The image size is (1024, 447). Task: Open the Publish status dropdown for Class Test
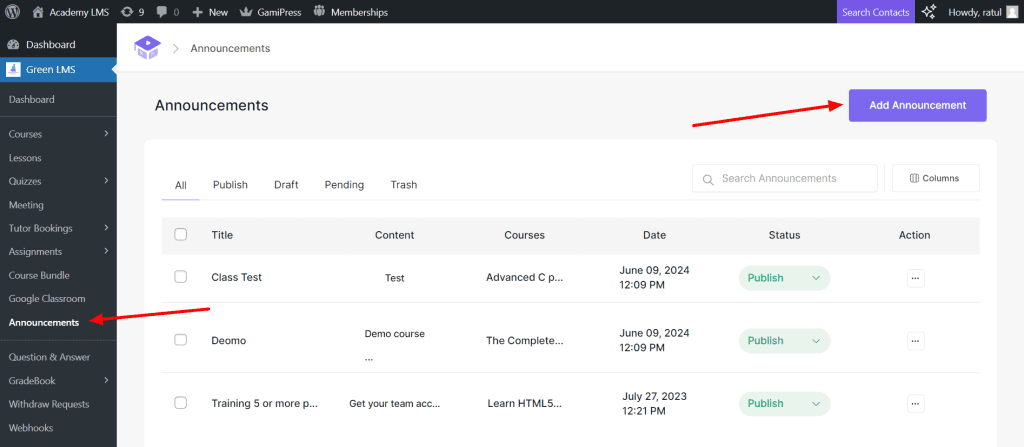784,278
